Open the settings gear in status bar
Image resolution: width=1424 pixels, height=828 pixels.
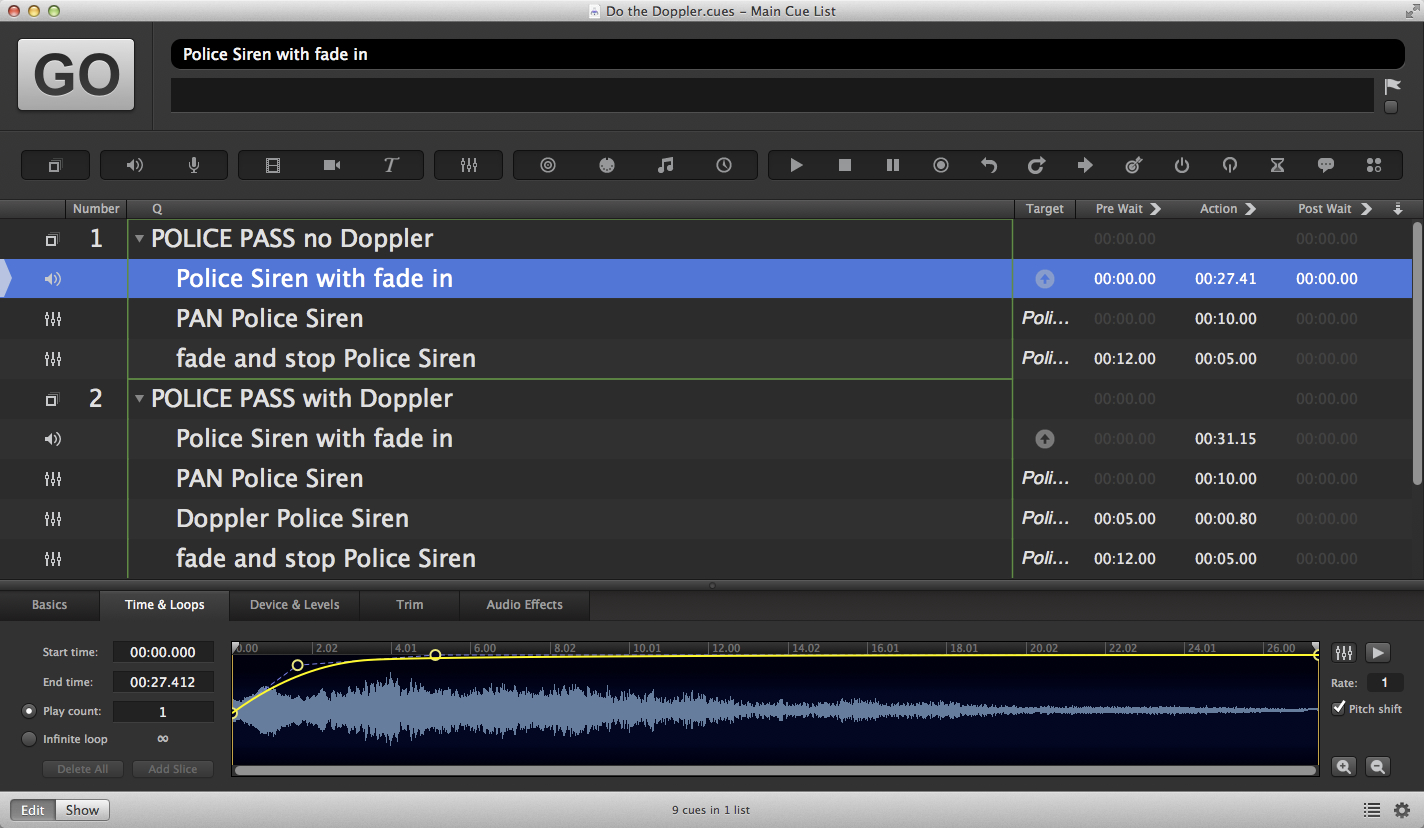[x=1402, y=810]
